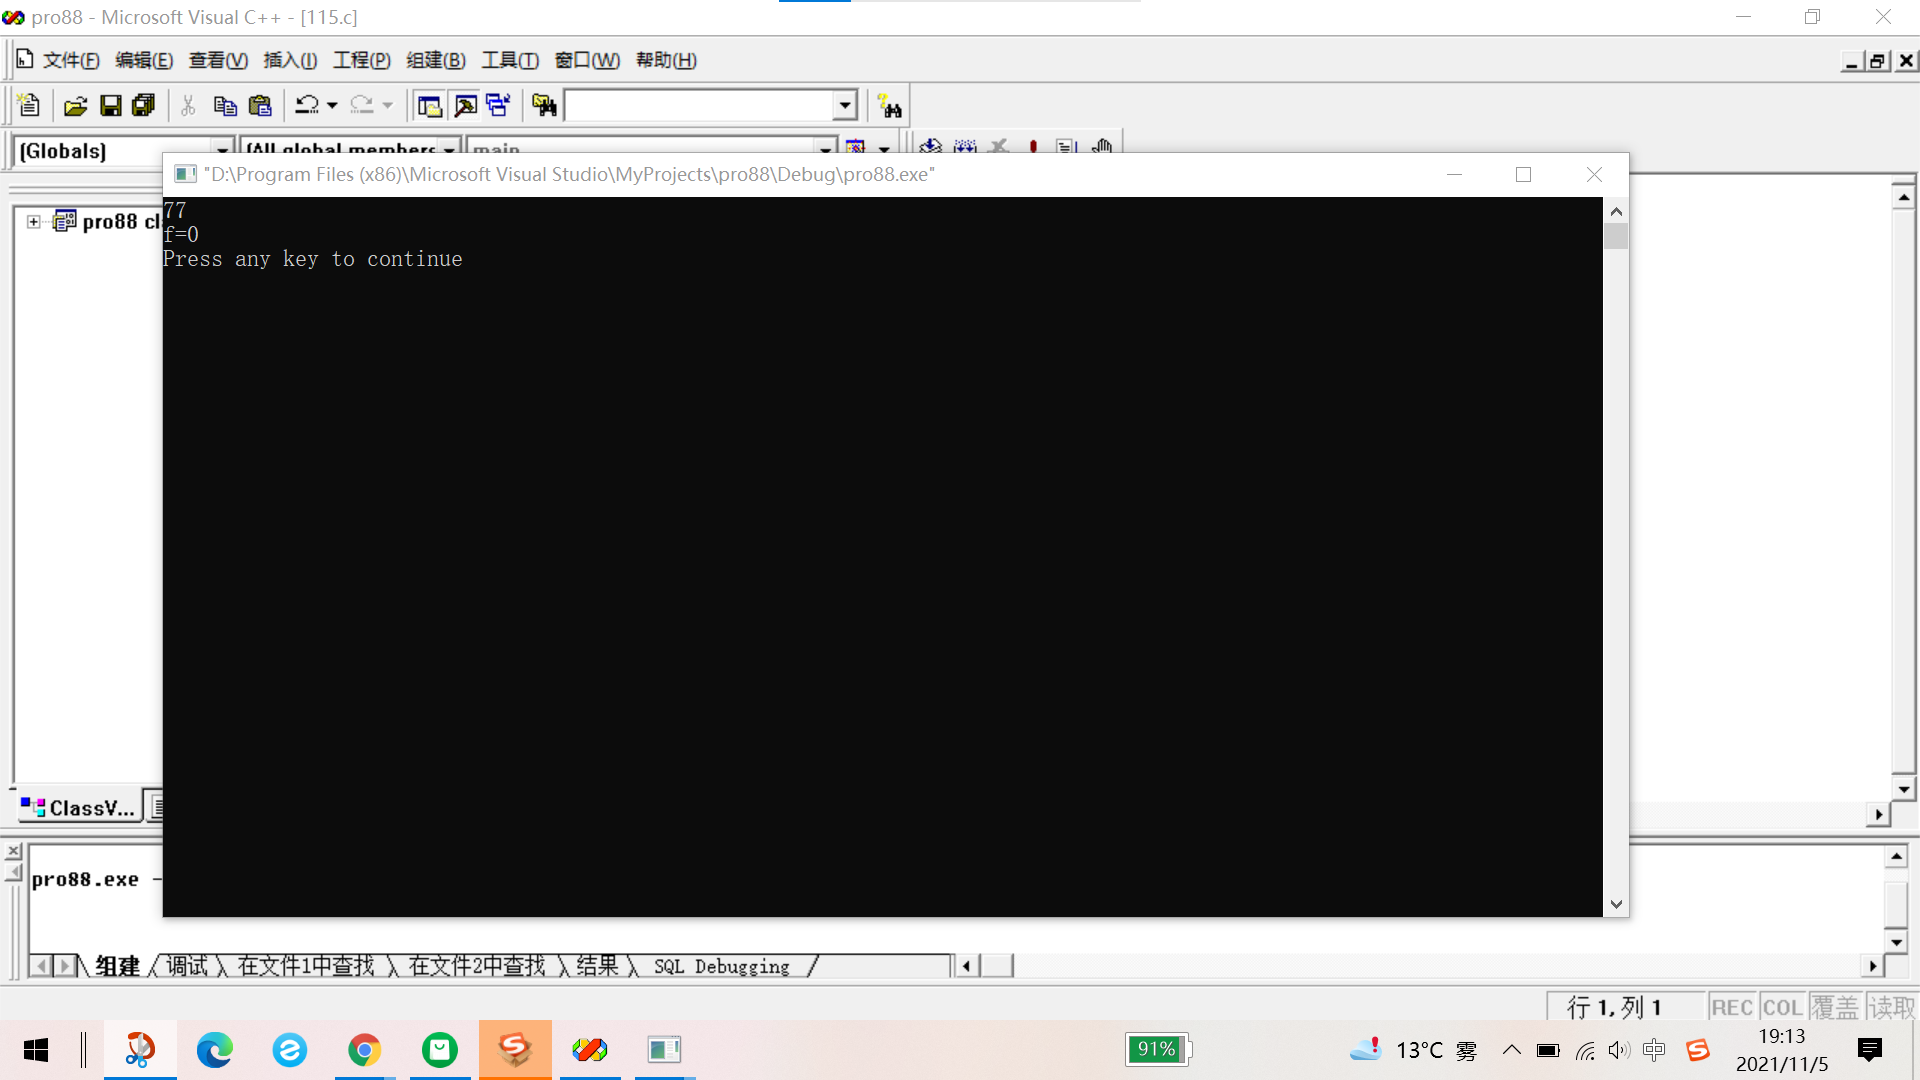The image size is (1920, 1080).
Task: Toggle the Window List button
Action: (499, 105)
